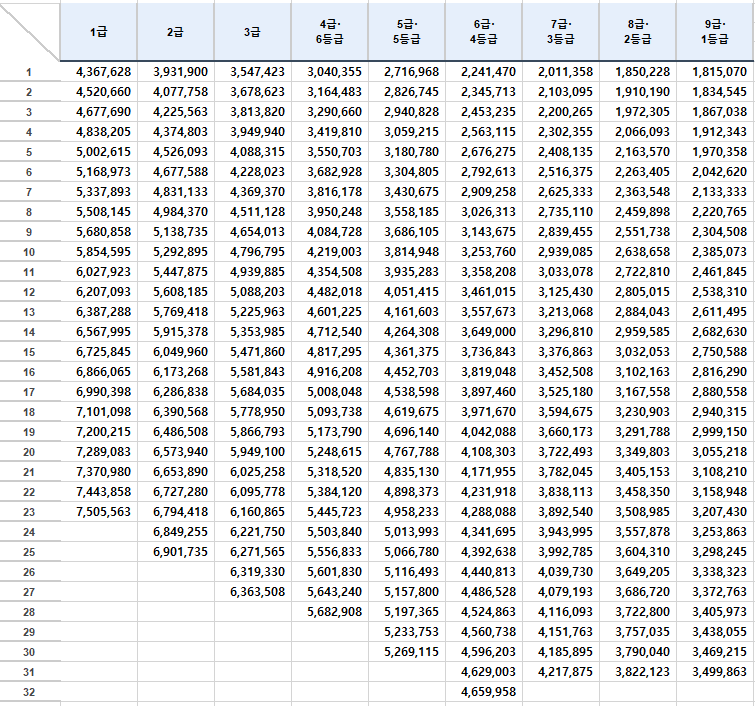Click the value 2,611,495
Screen dimensions: 755x706
pos(719,312)
